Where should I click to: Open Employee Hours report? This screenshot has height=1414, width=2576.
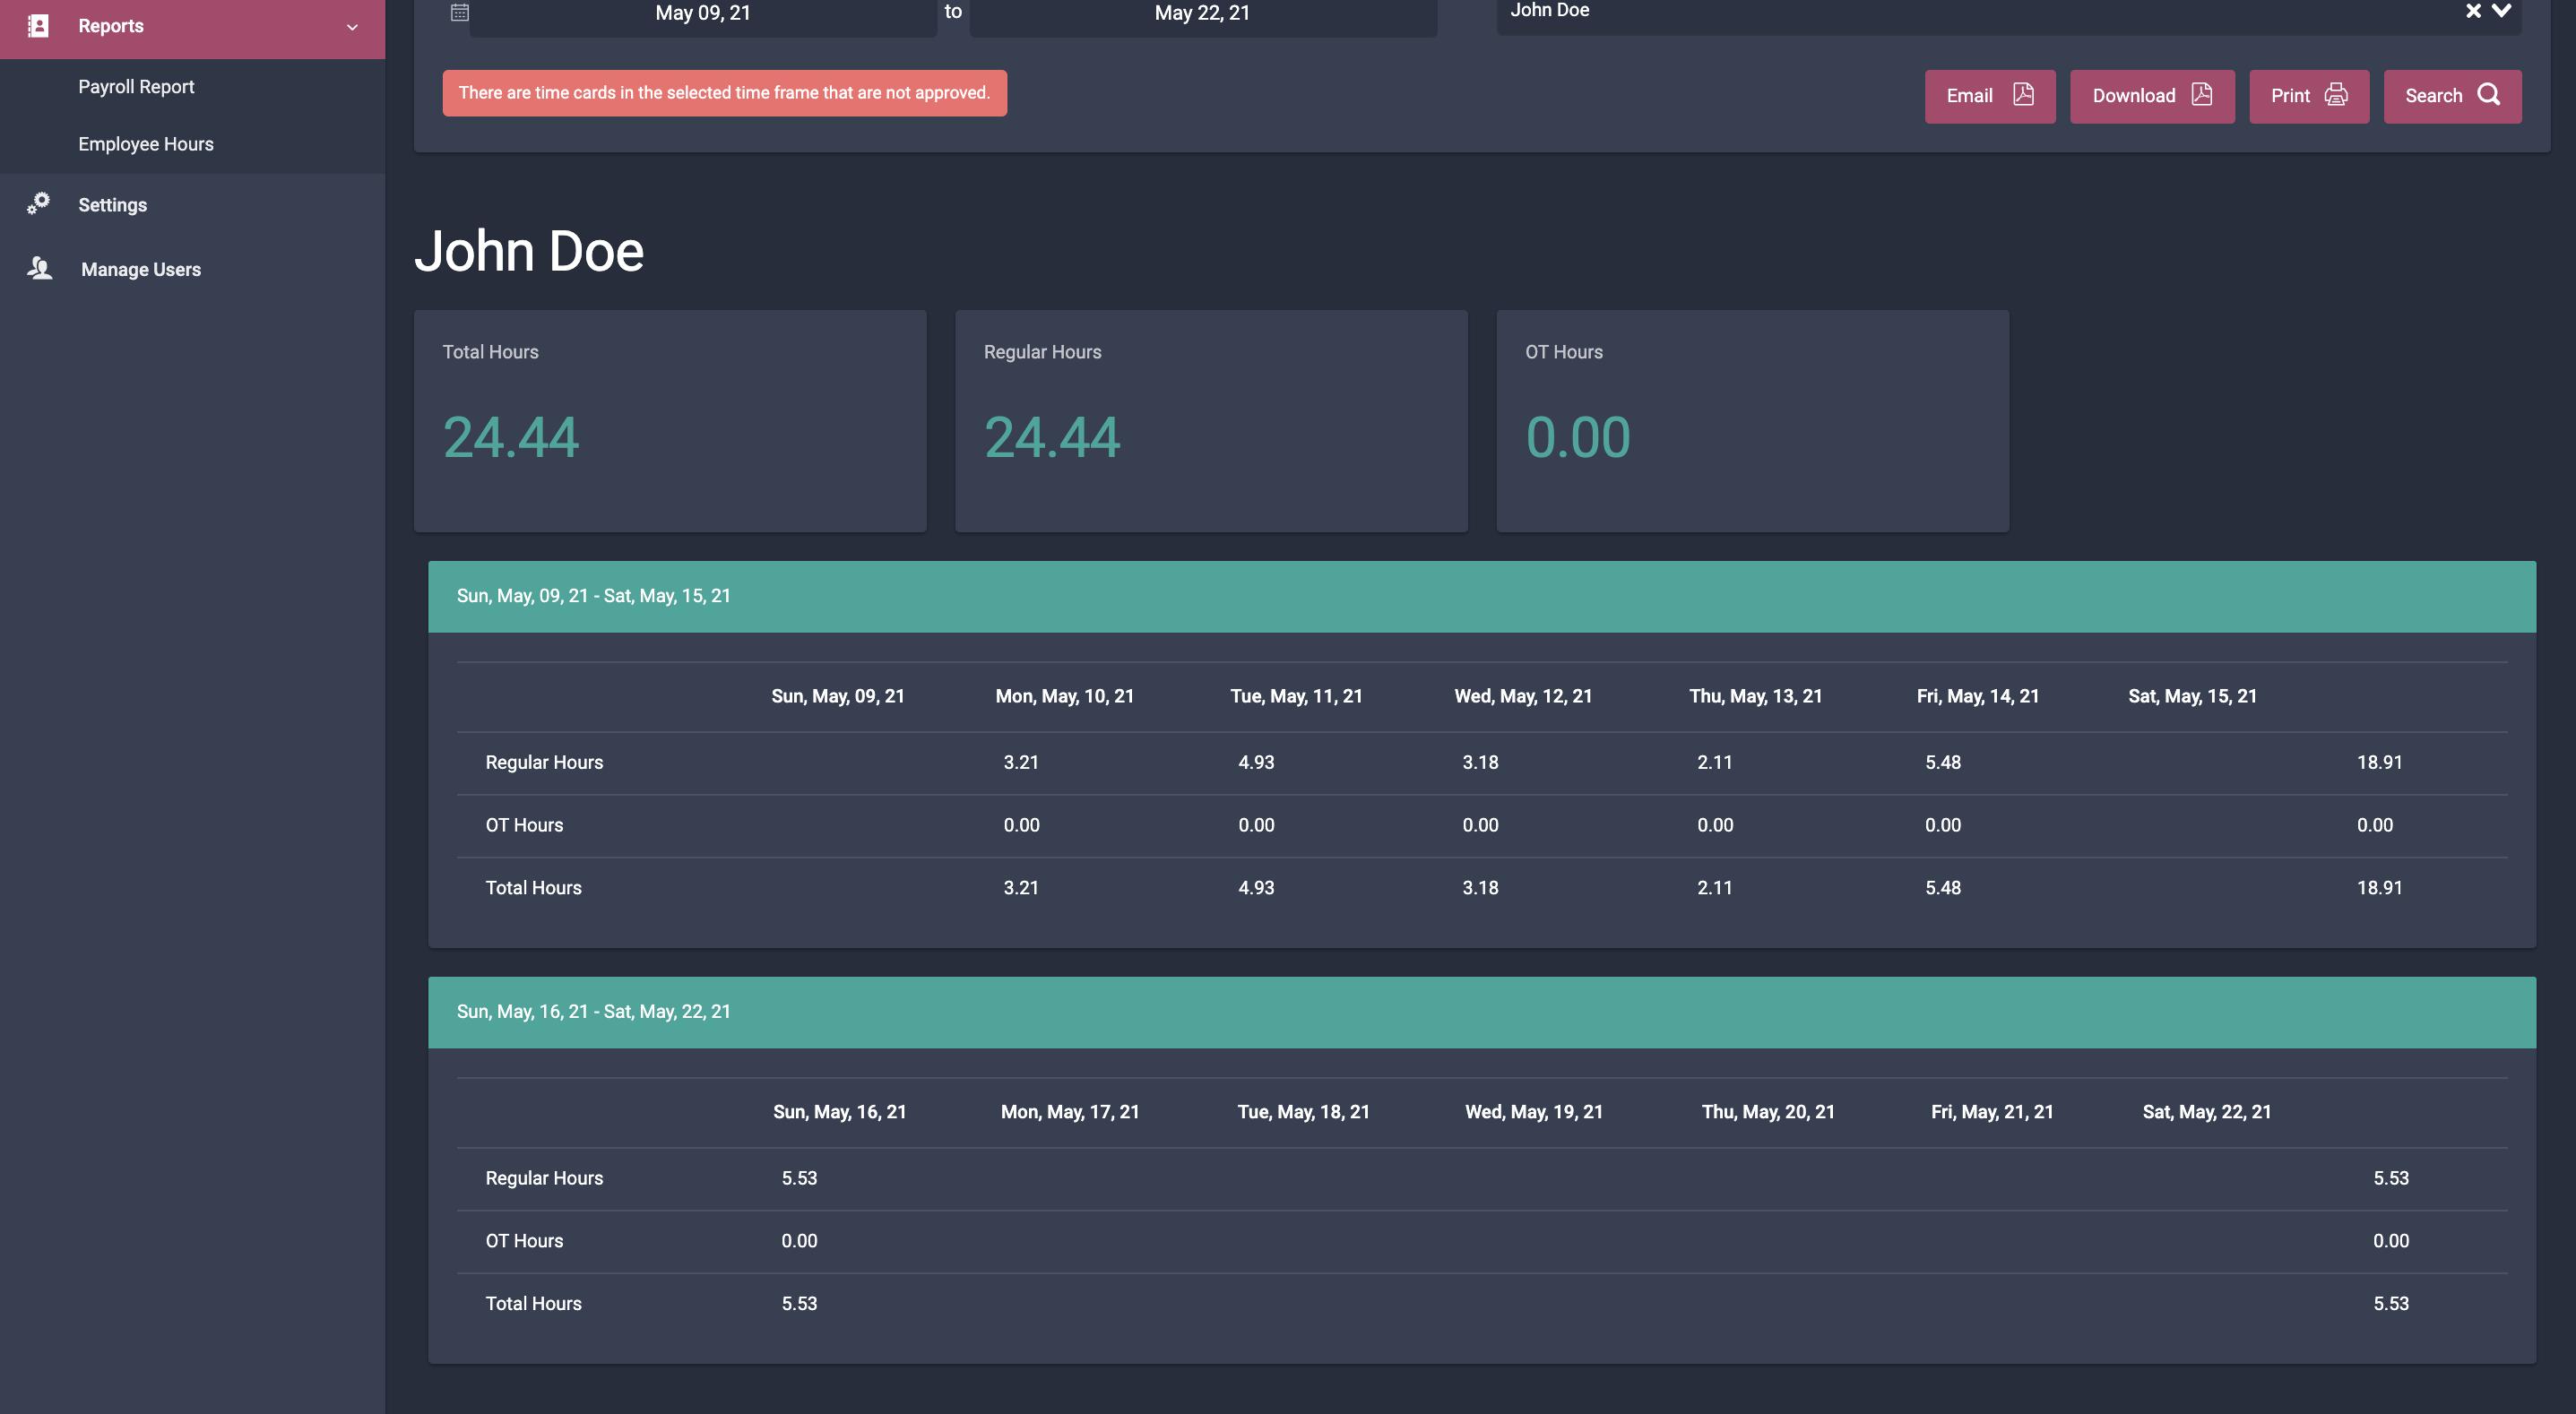[146, 144]
